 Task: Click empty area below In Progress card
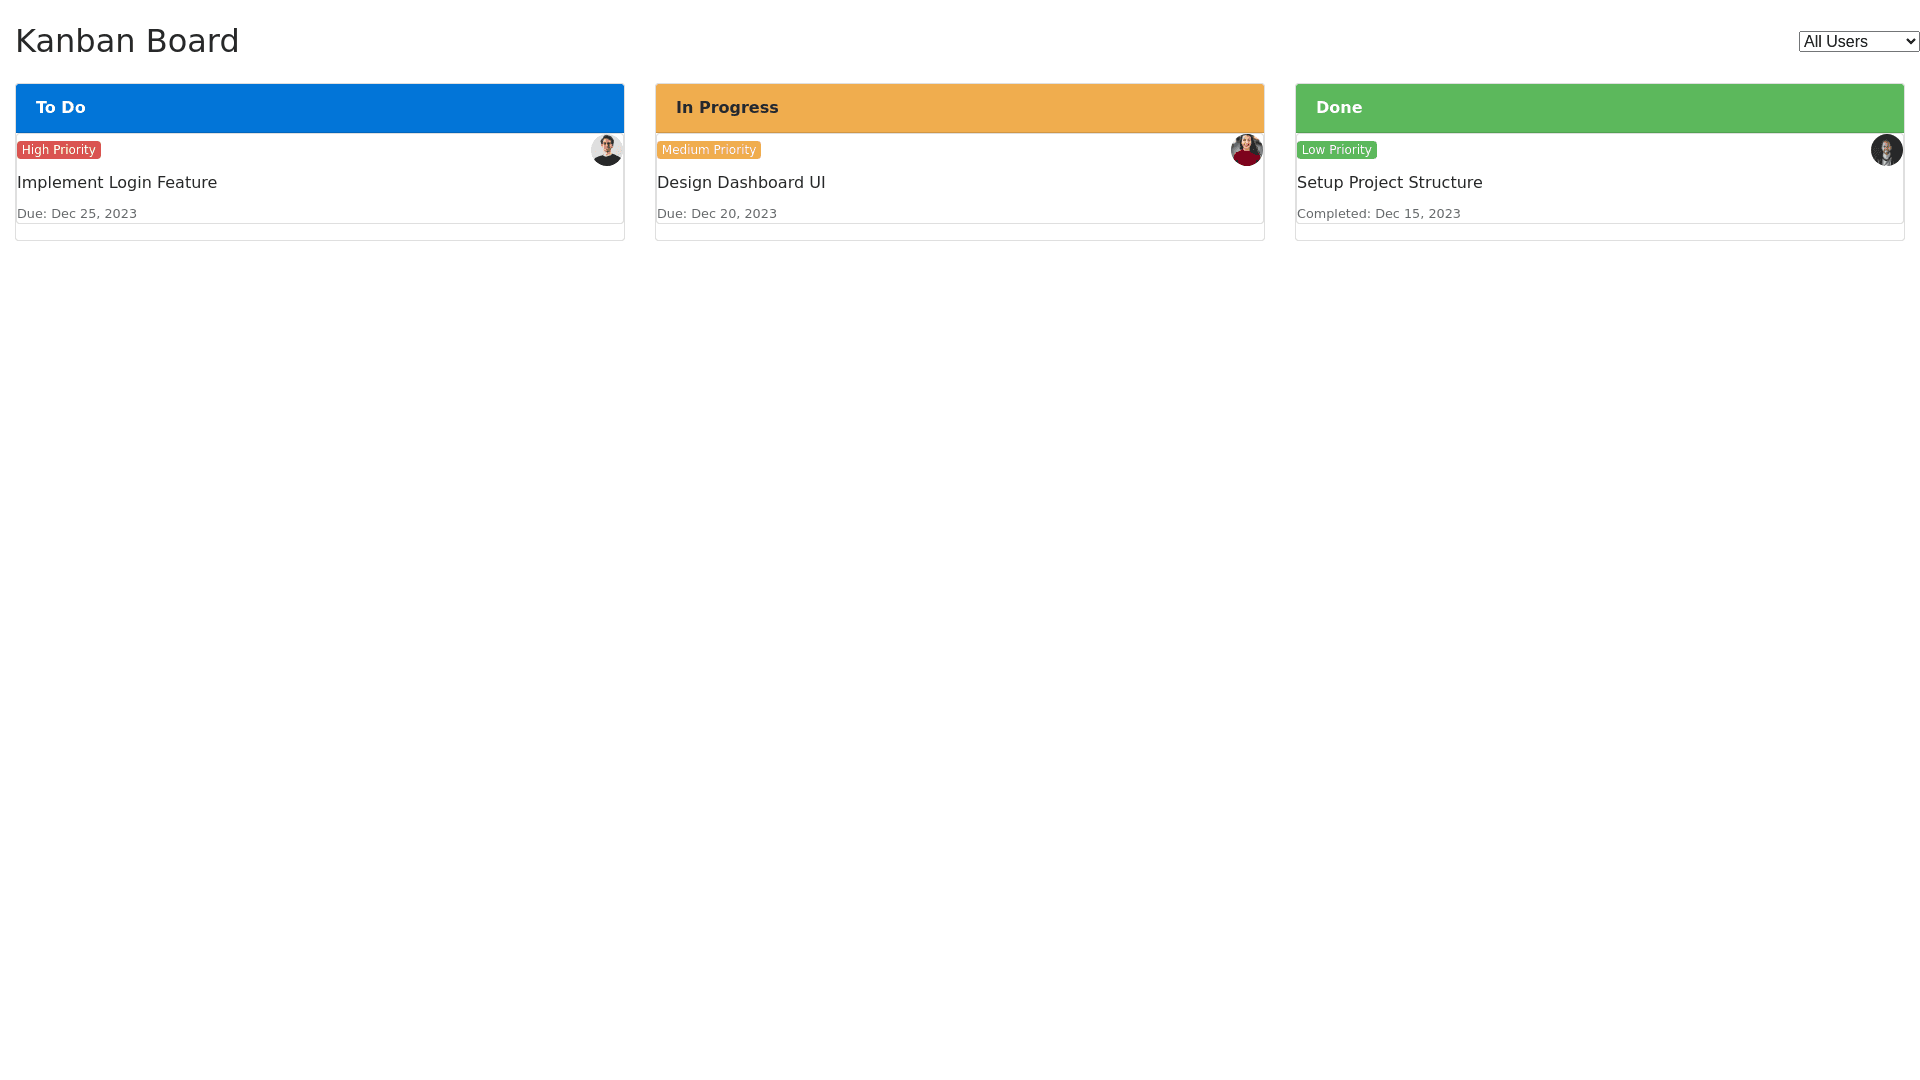point(960,232)
